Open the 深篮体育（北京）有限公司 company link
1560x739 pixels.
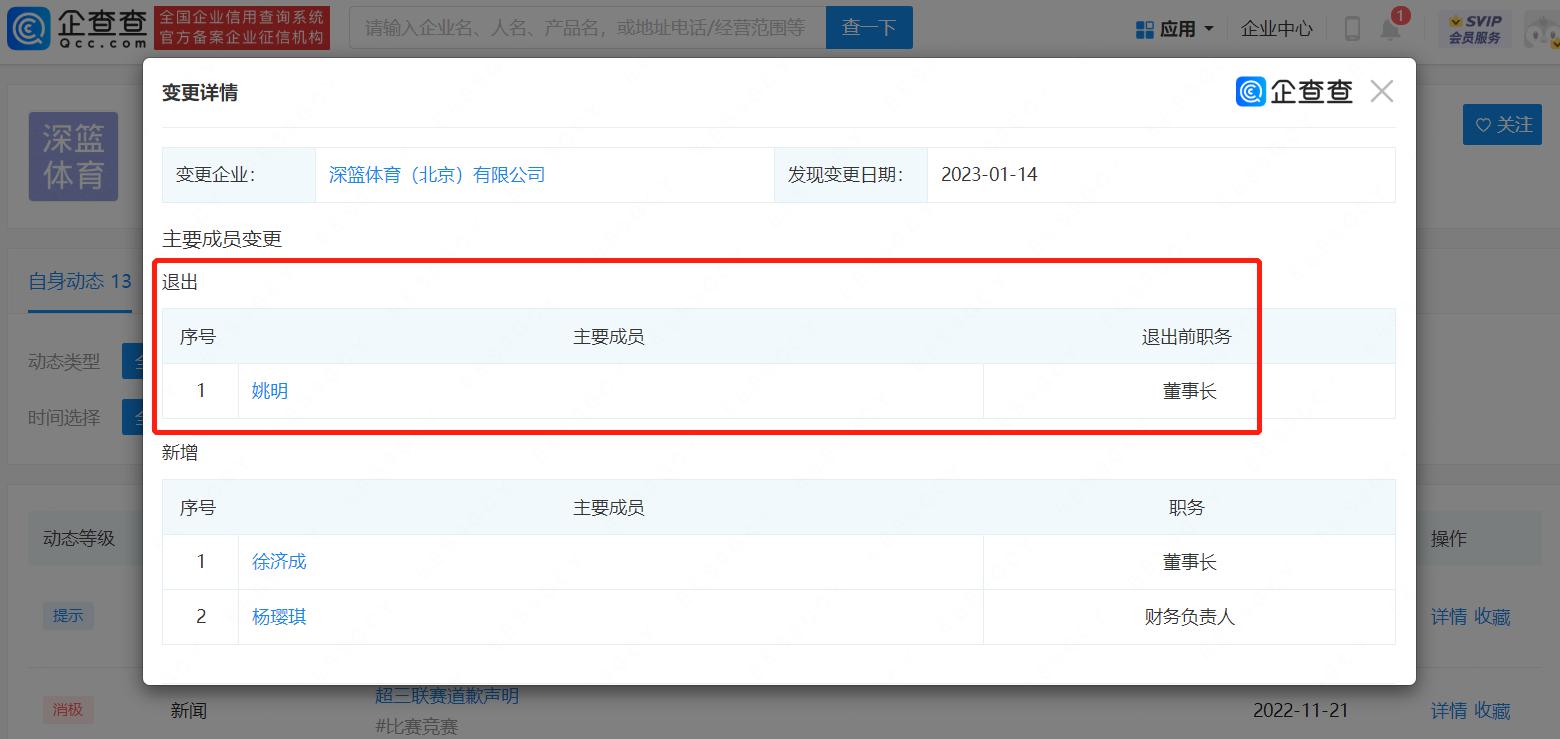437,175
